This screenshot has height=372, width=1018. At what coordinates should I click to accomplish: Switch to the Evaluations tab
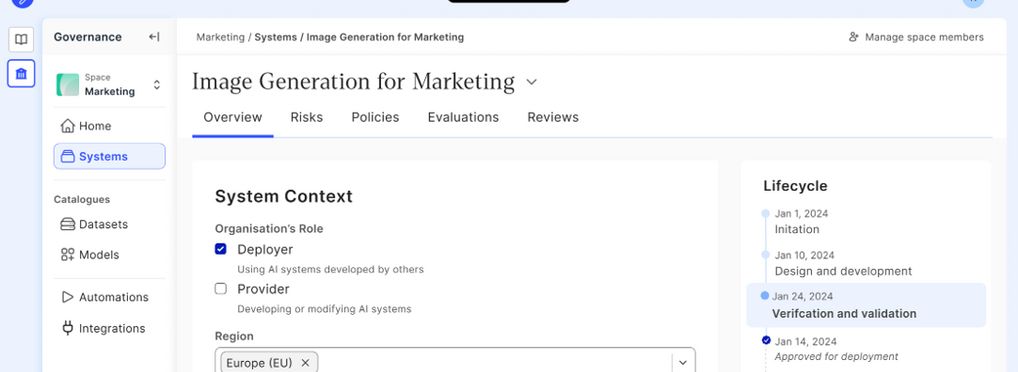coord(463,118)
